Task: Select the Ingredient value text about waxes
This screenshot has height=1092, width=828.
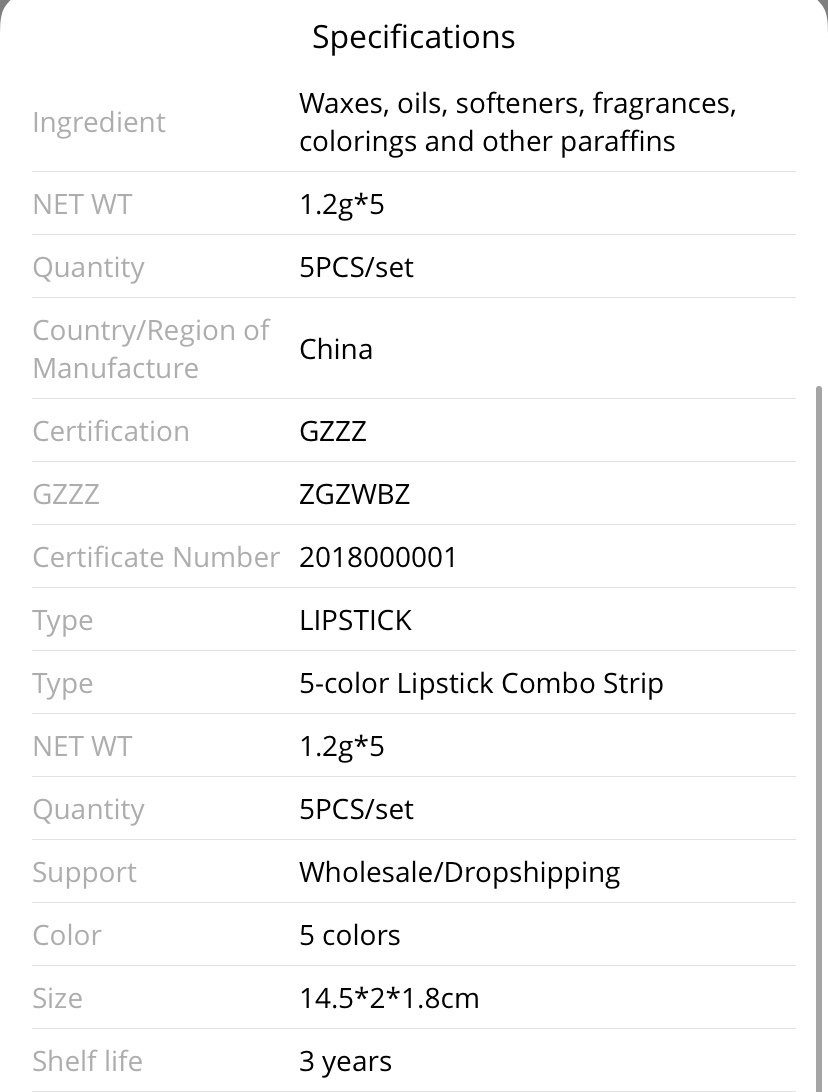Action: click(517, 122)
